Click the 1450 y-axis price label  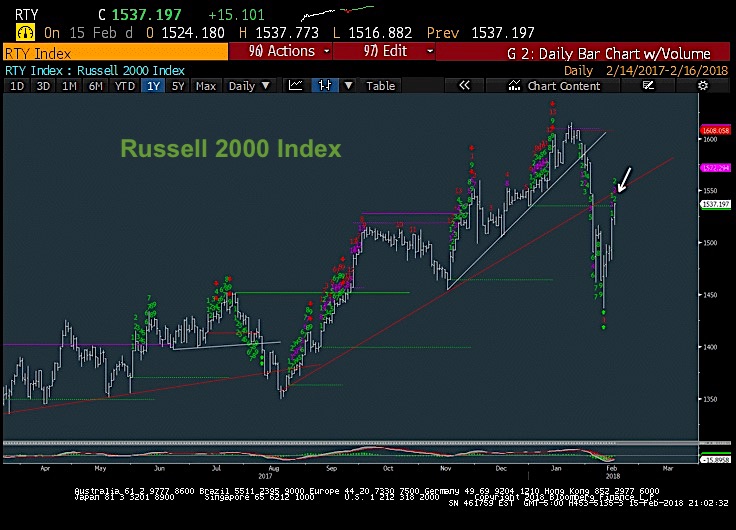(710, 295)
